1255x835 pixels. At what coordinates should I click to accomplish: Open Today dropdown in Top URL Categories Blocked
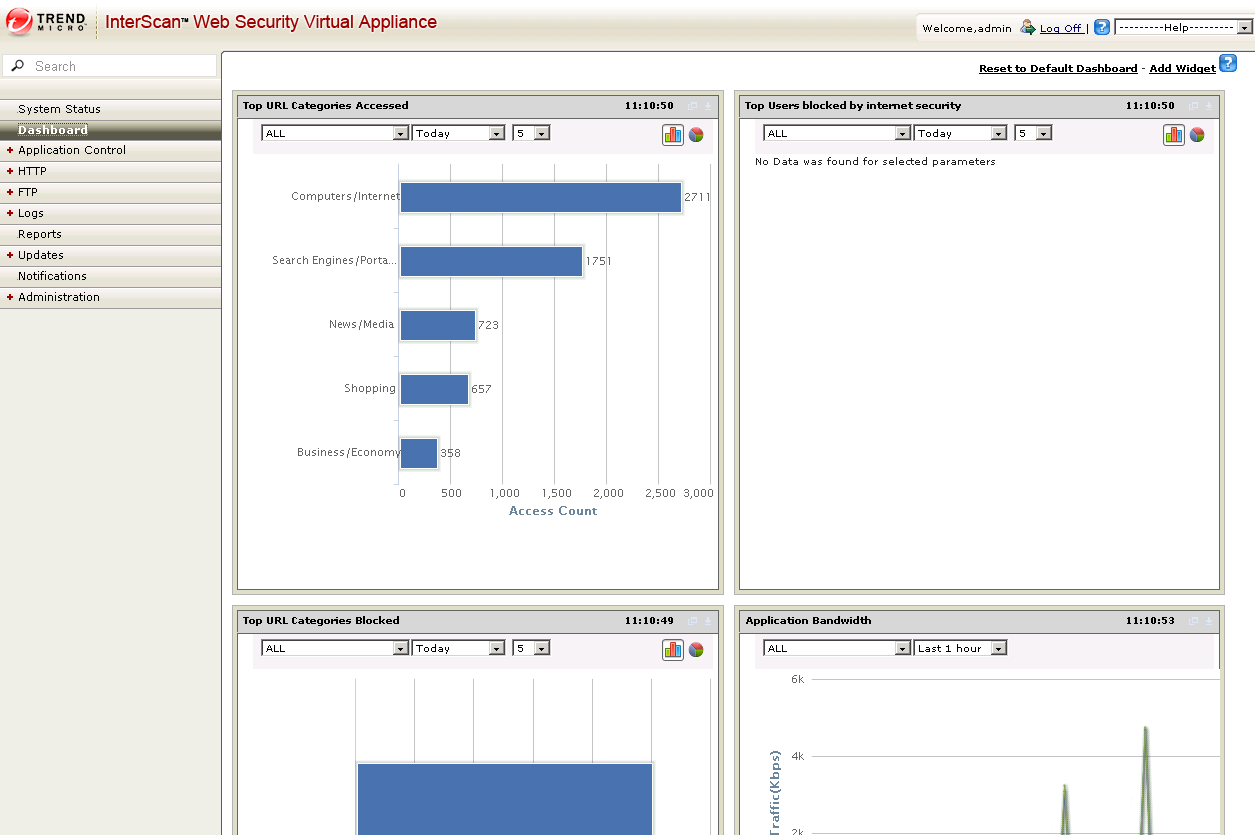pyautogui.click(x=458, y=648)
